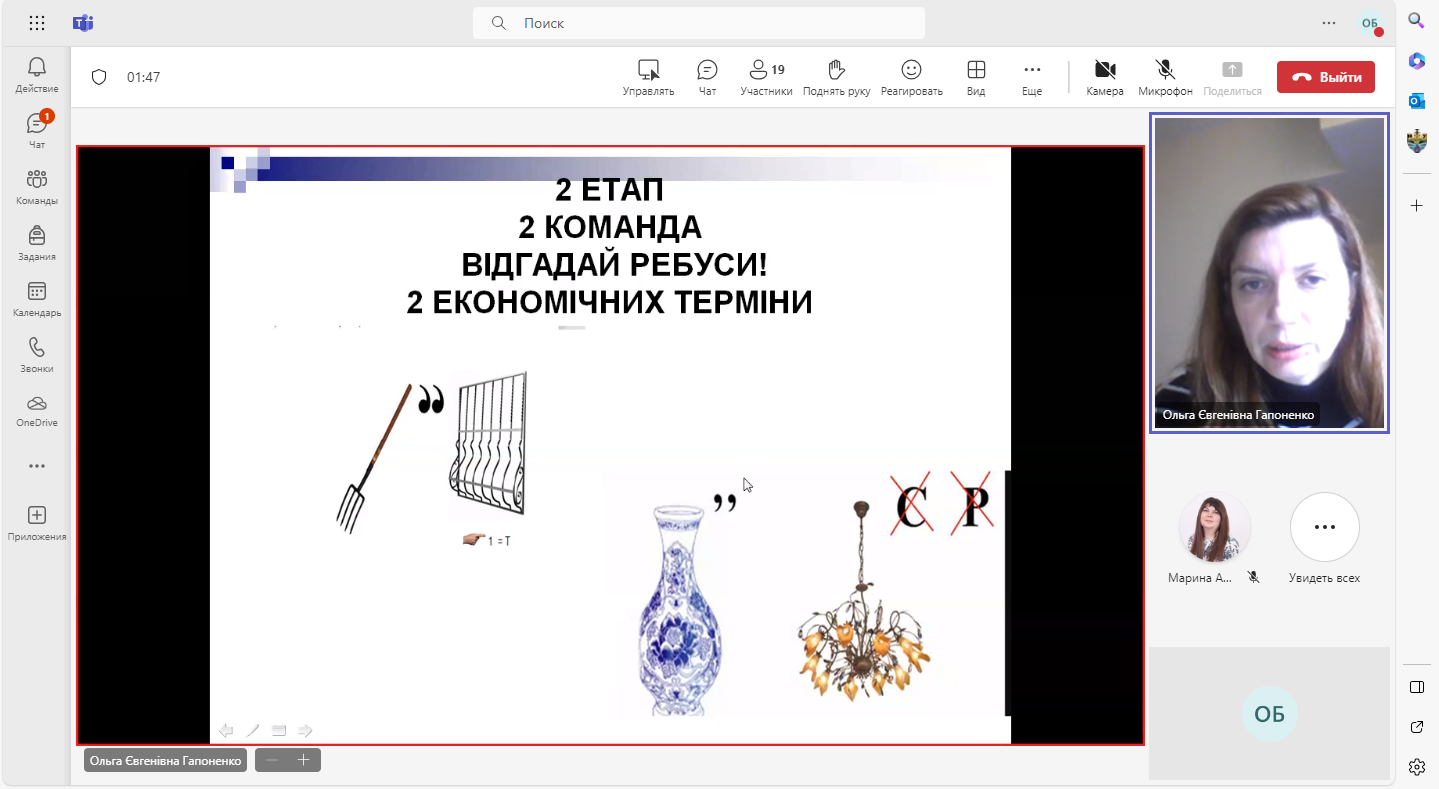Go to previous slide arrow

pyautogui.click(x=226, y=730)
